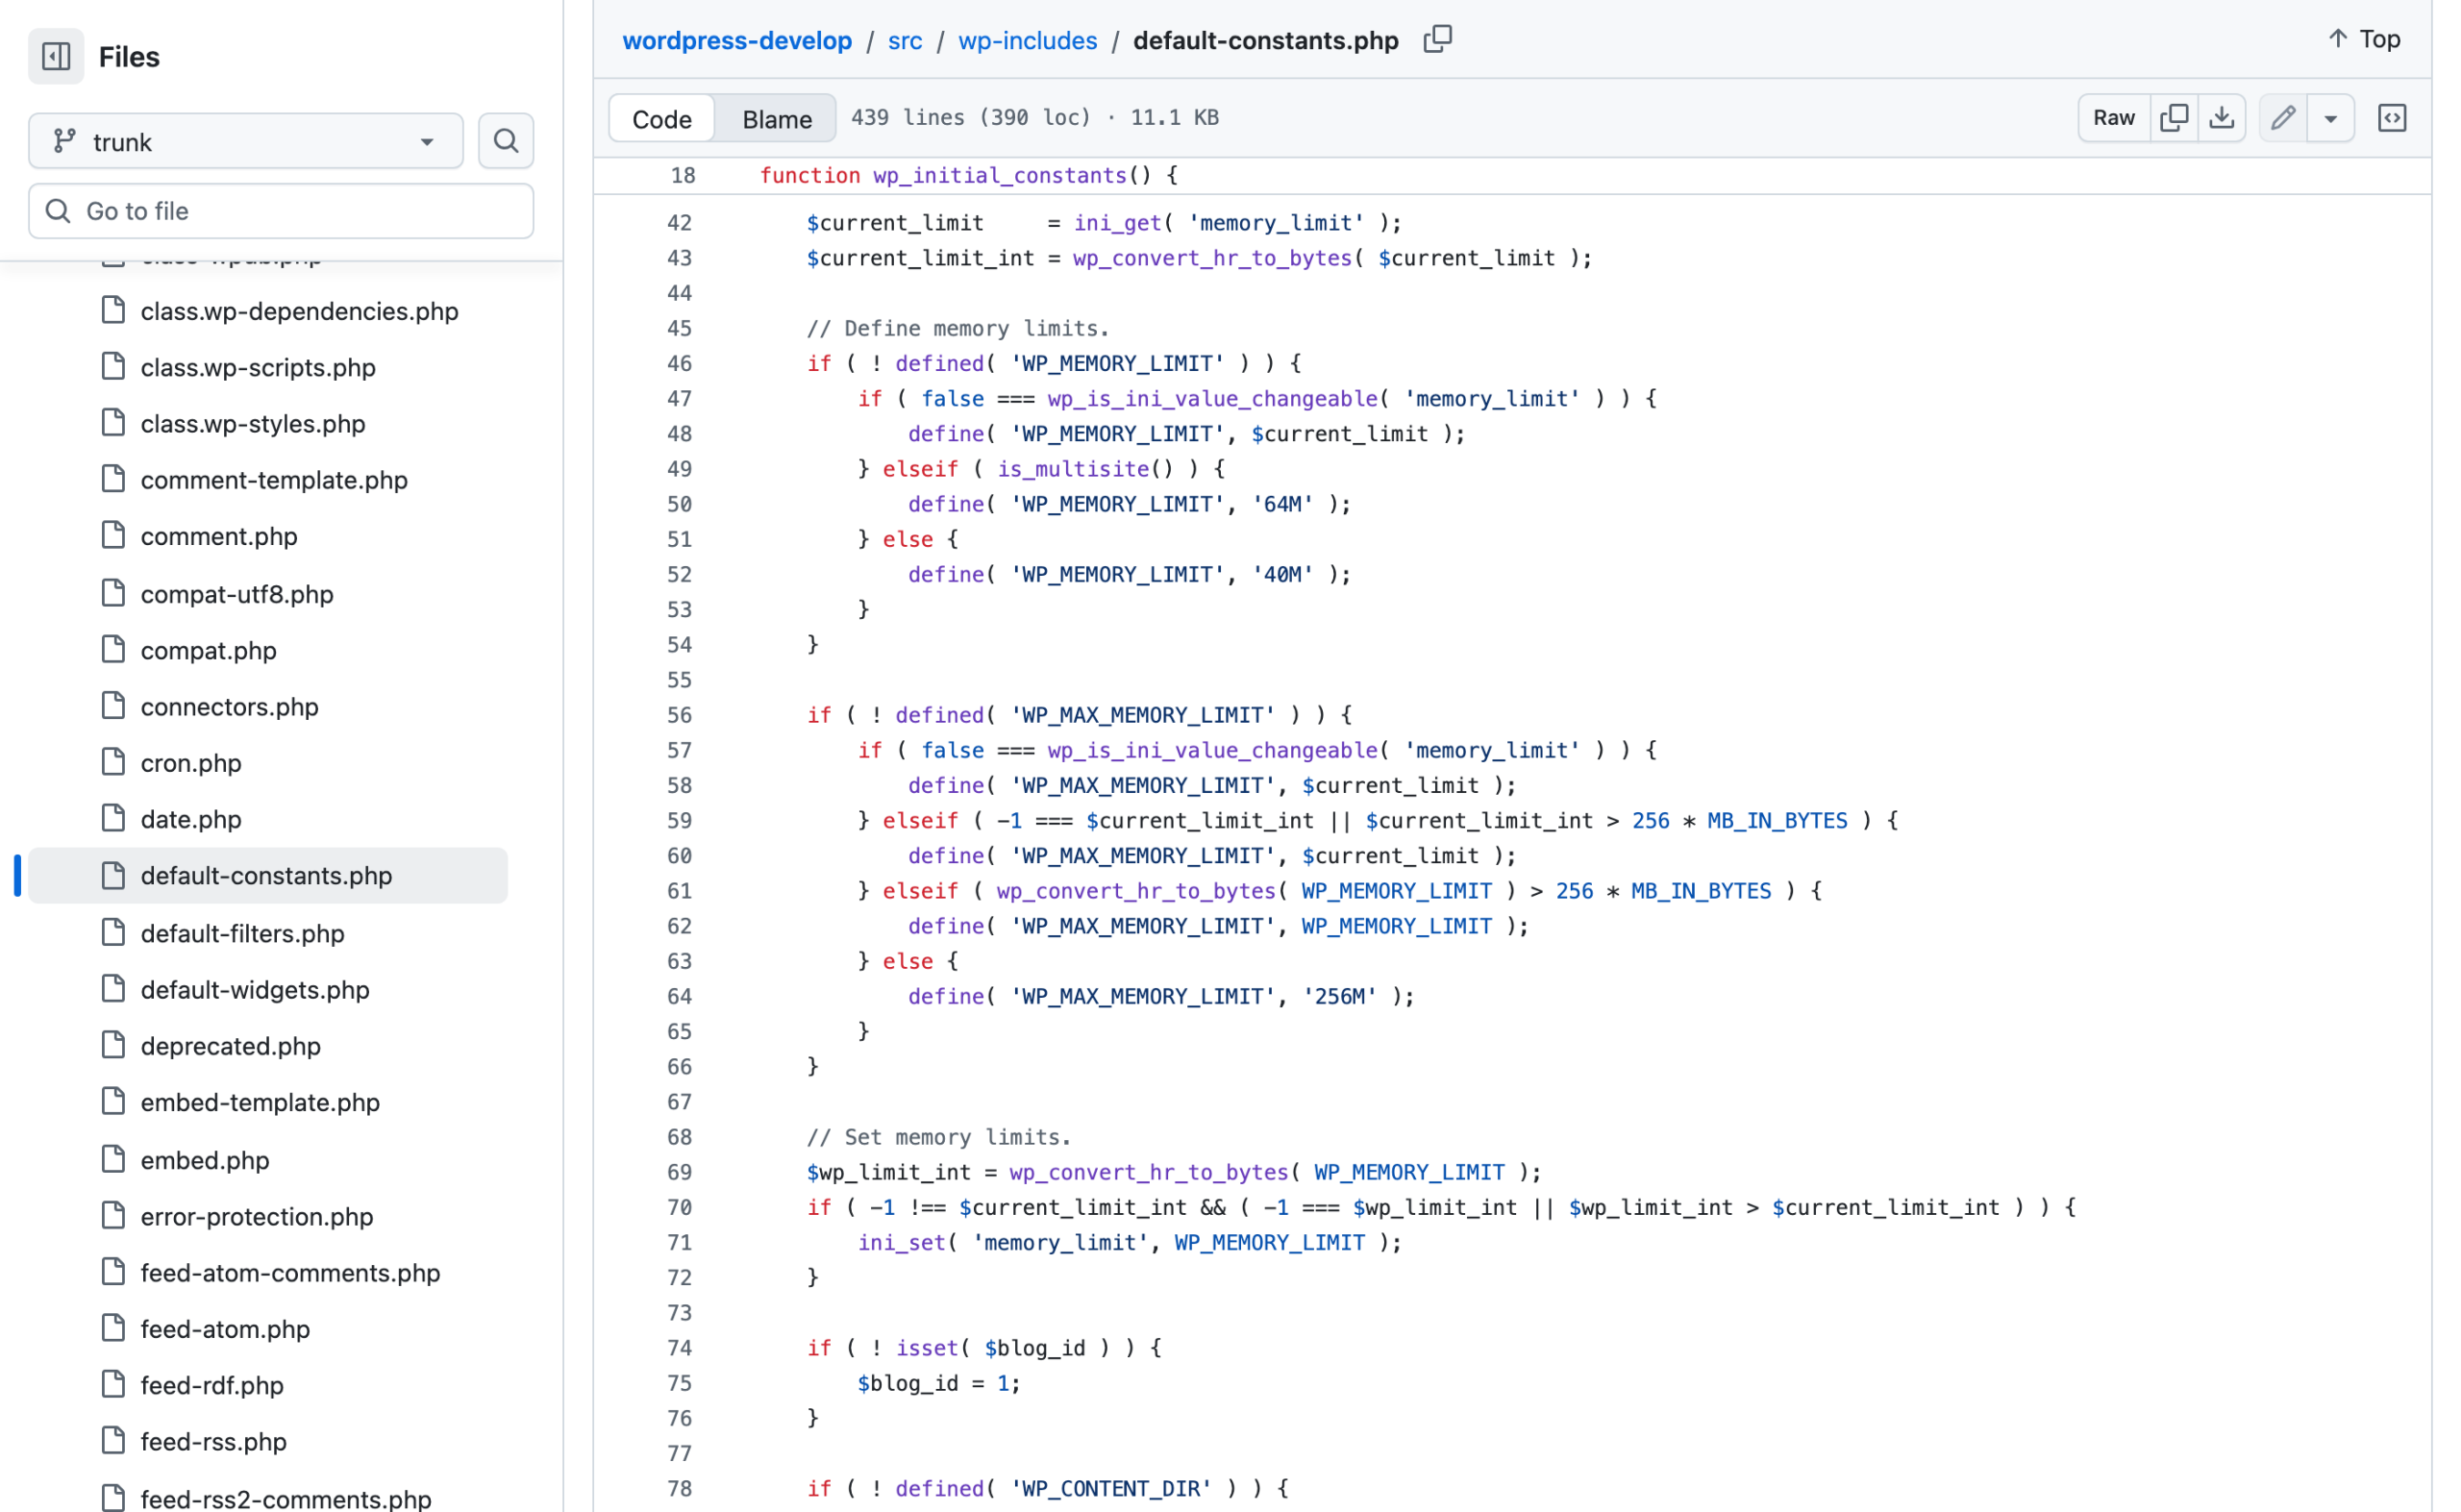The height and width of the screenshot is (1512, 2461).
Task: Copy file path icon next to default-constants.php
Action: [1437, 39]
